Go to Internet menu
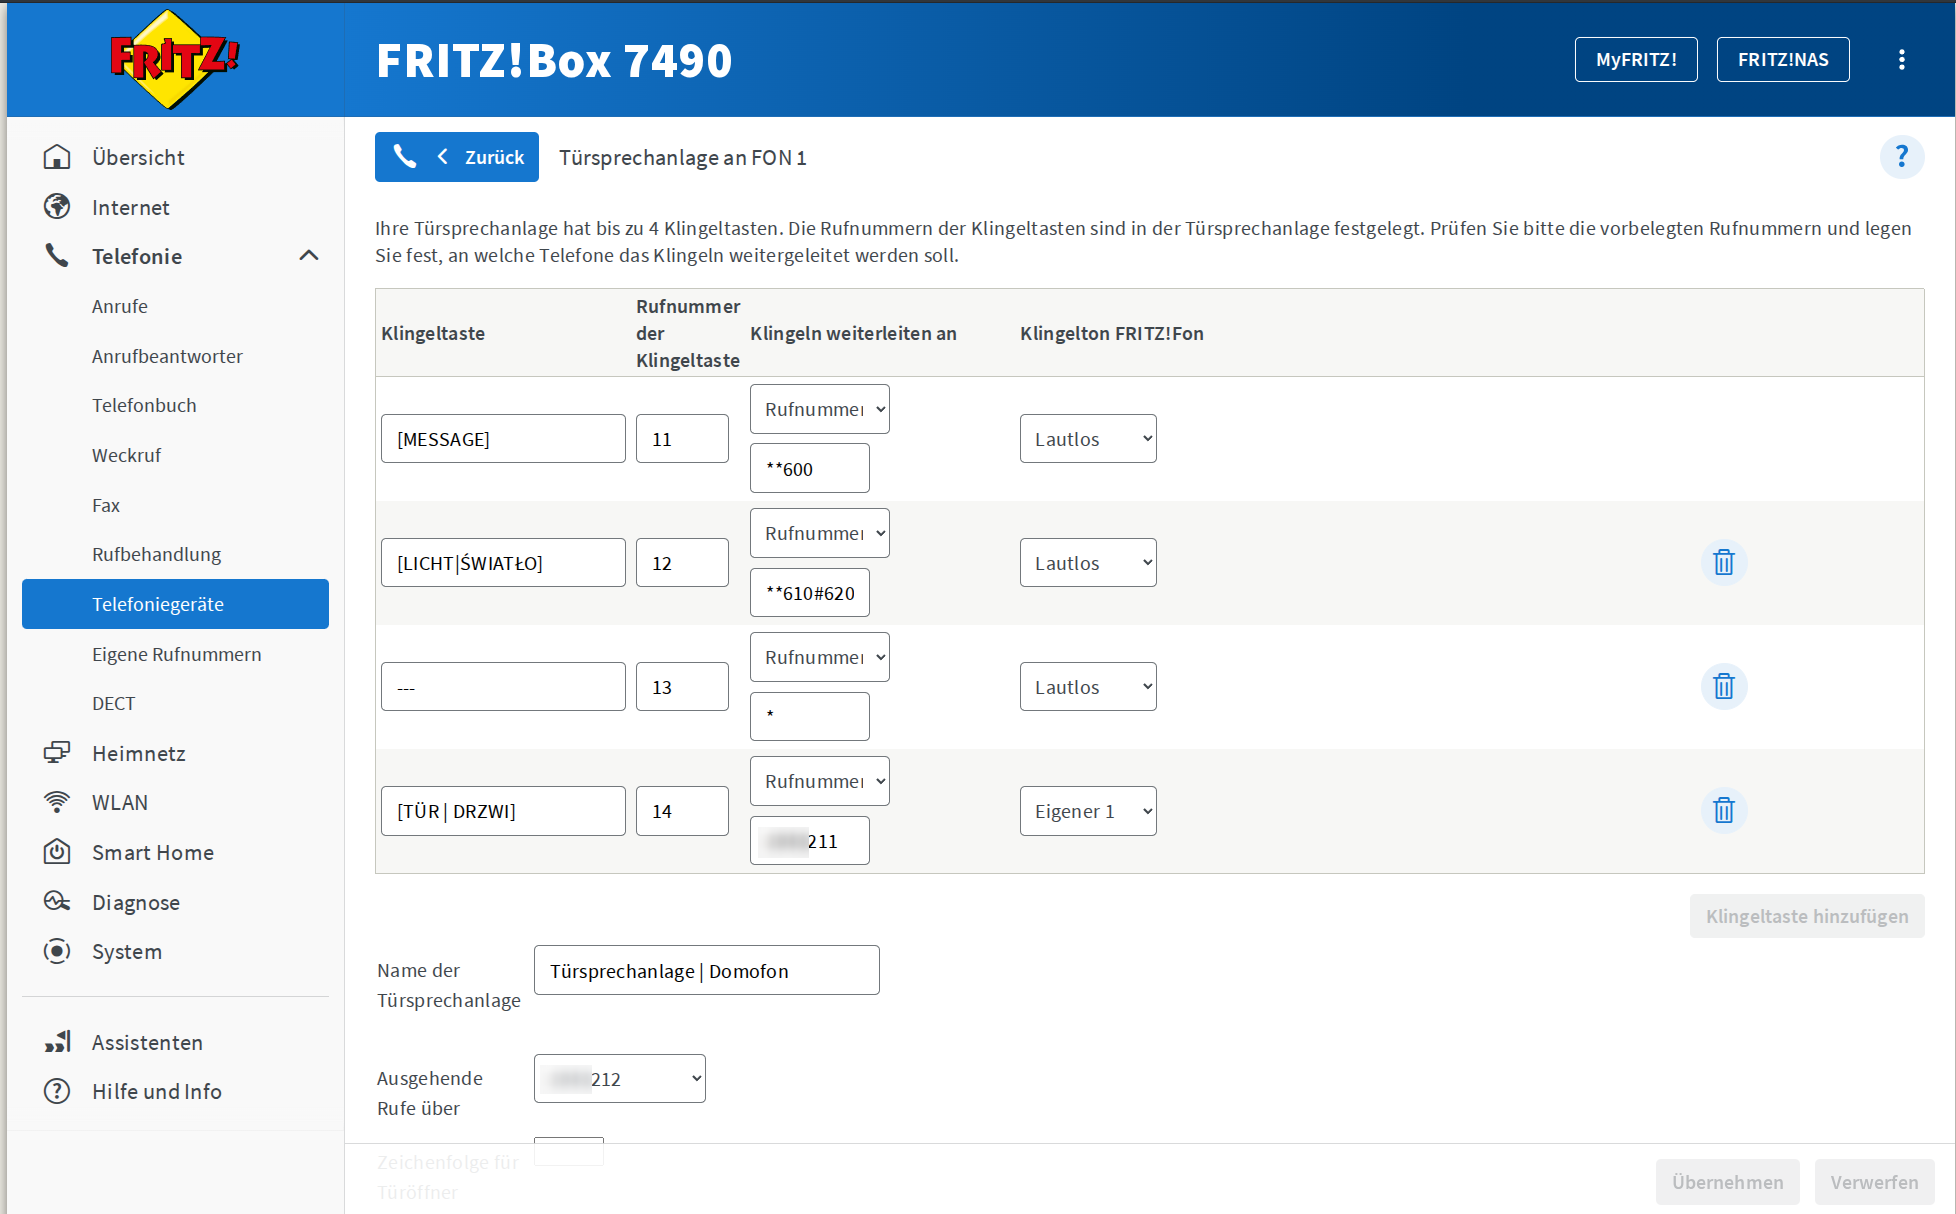The width and height of the screenshot is (1956, 1214). tap(131, 207)
